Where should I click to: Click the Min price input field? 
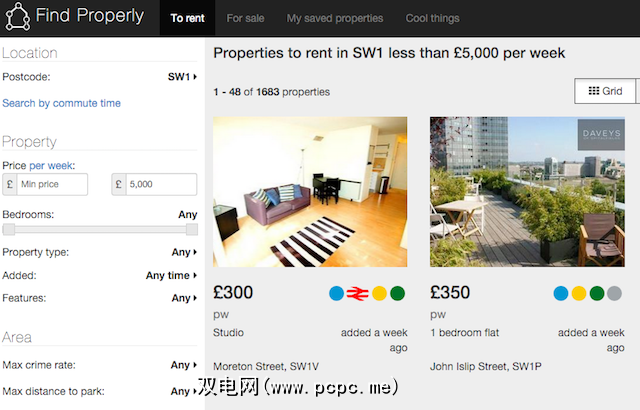pos(52,184)
